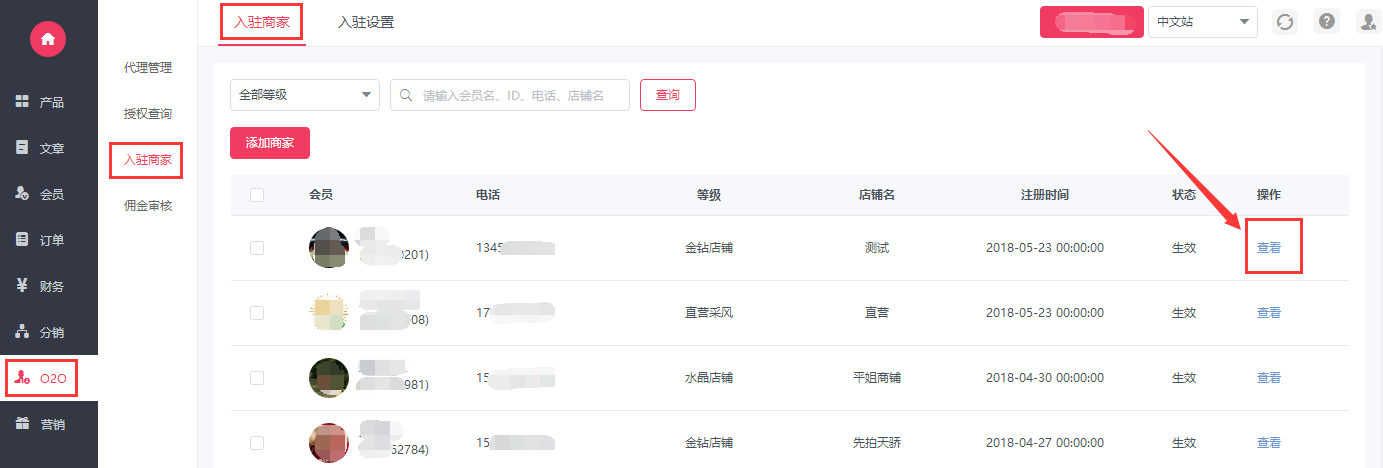Click the red home icon

(x=48, y=39)
